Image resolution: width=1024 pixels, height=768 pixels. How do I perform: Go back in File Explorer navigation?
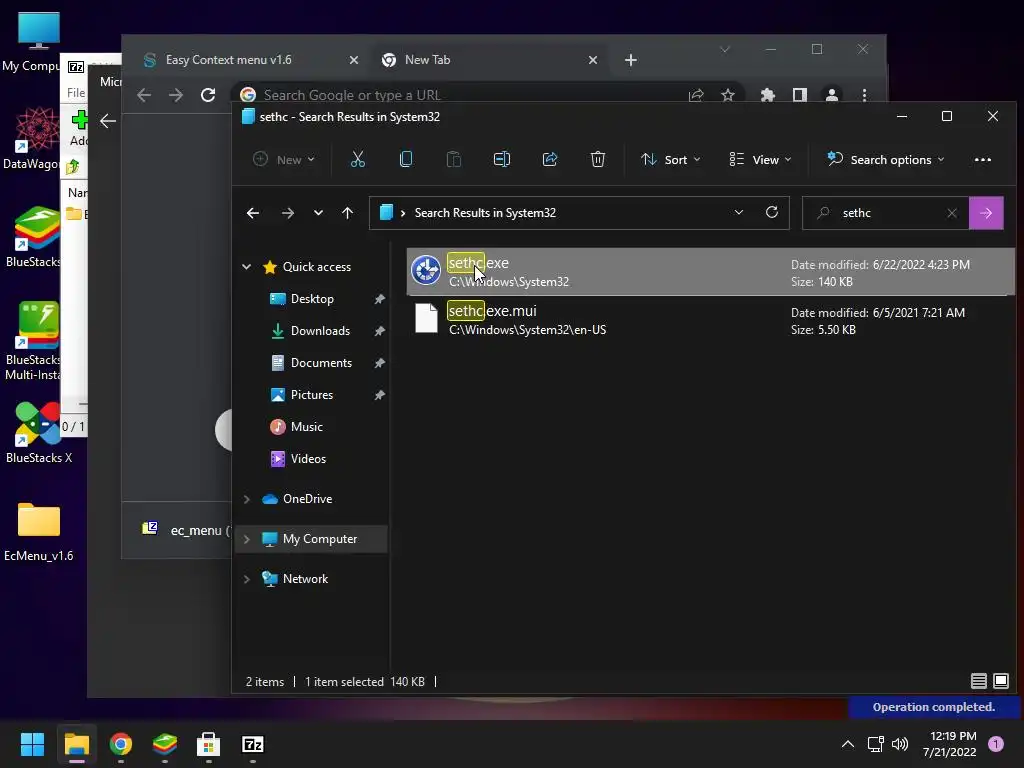pos(253,213)
